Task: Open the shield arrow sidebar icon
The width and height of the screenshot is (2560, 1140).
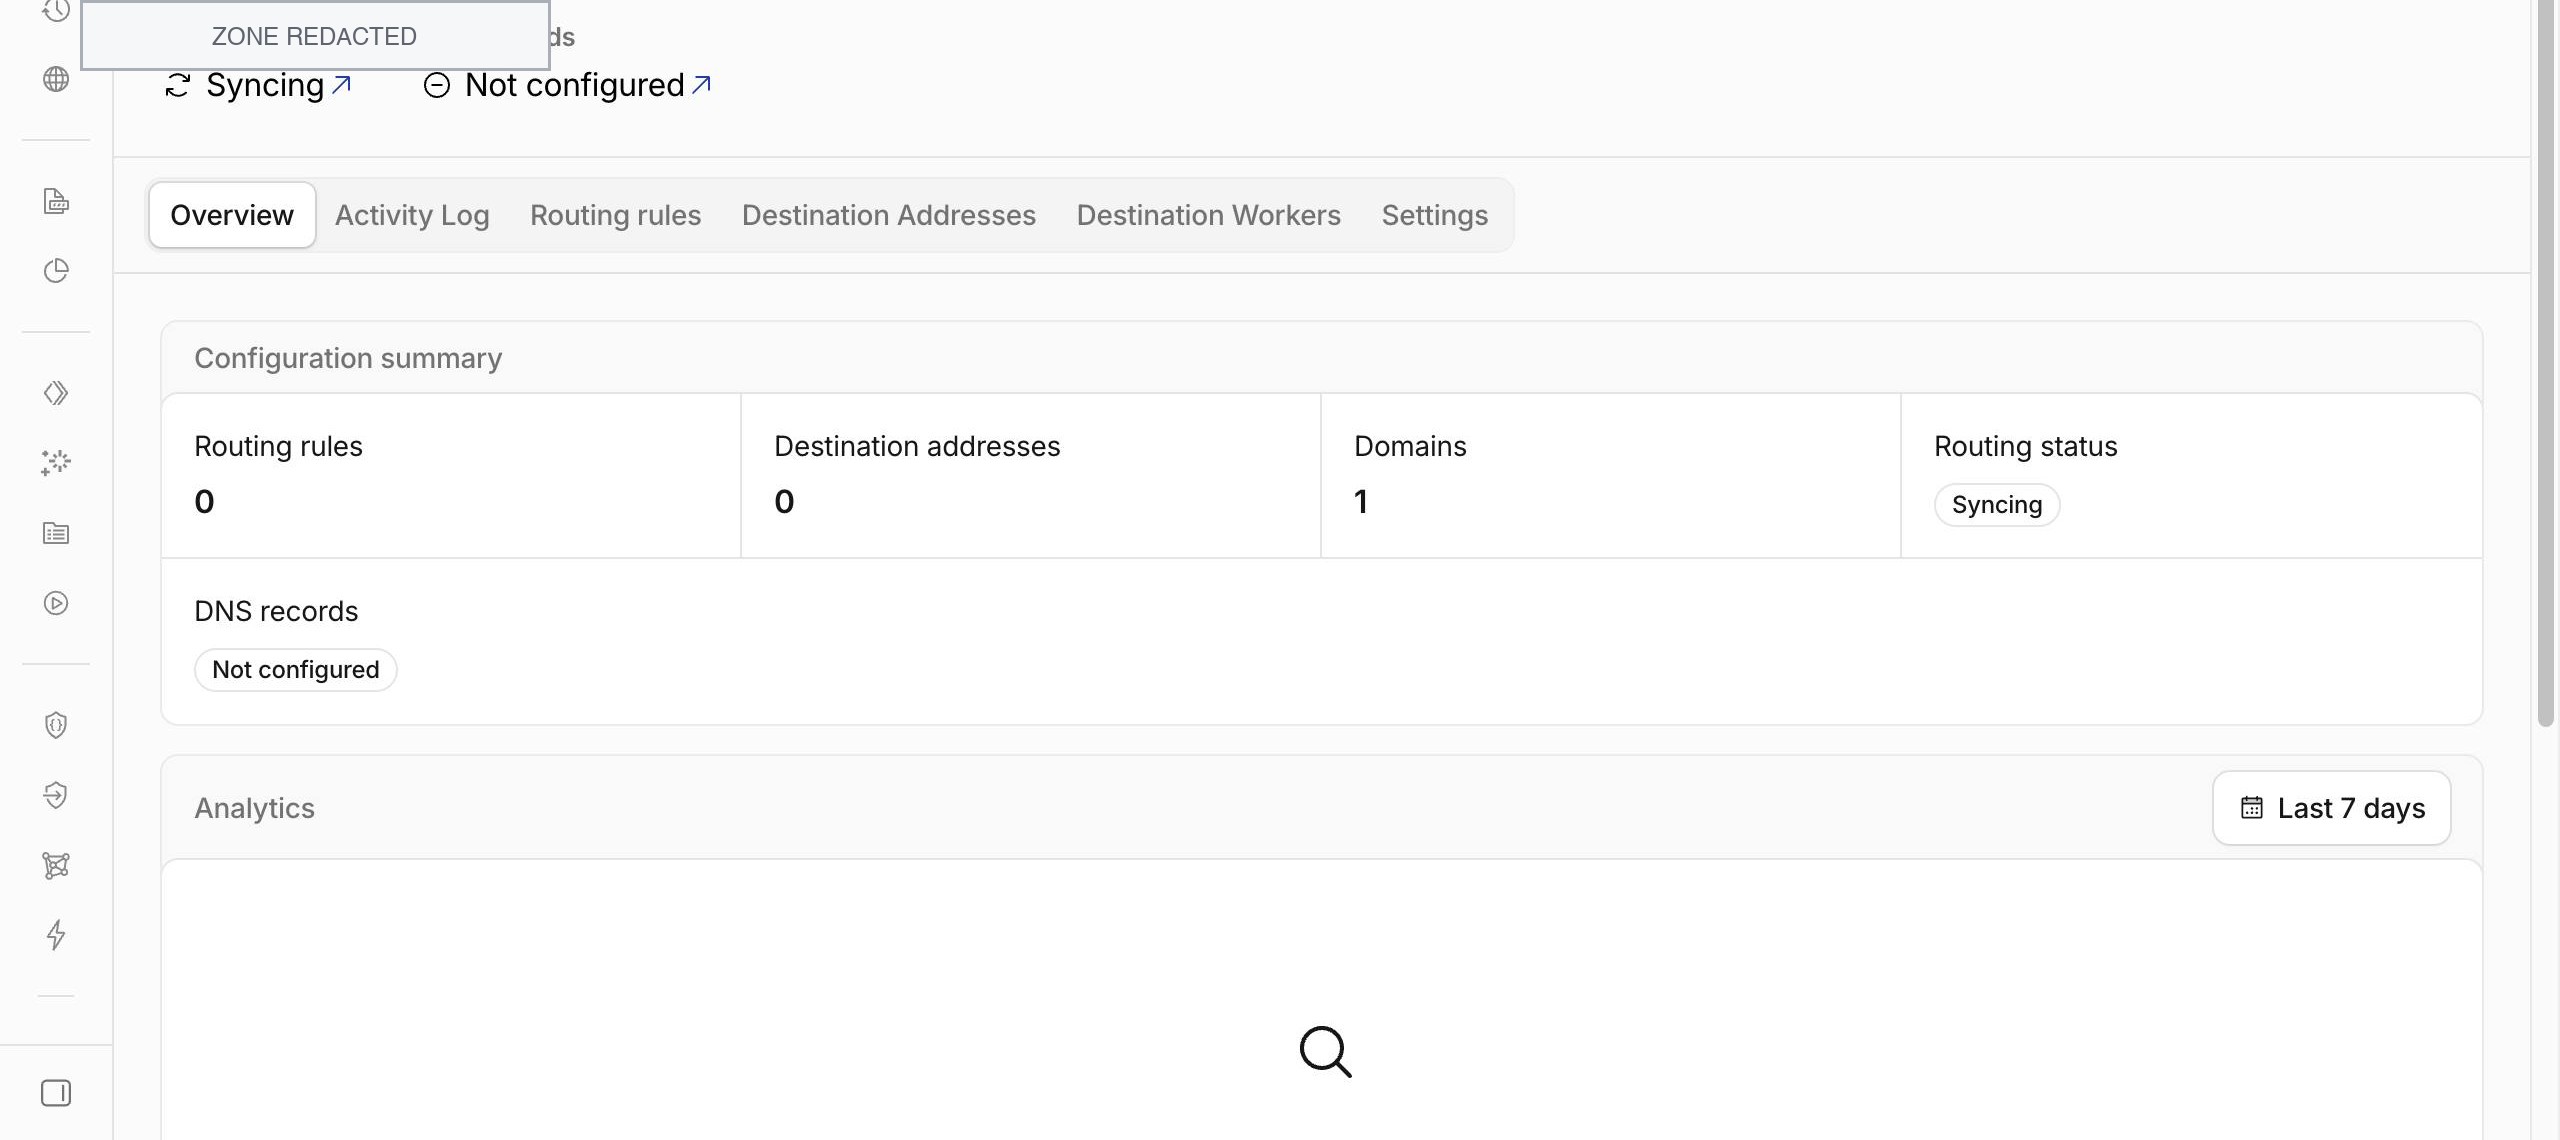Action: 56,795
